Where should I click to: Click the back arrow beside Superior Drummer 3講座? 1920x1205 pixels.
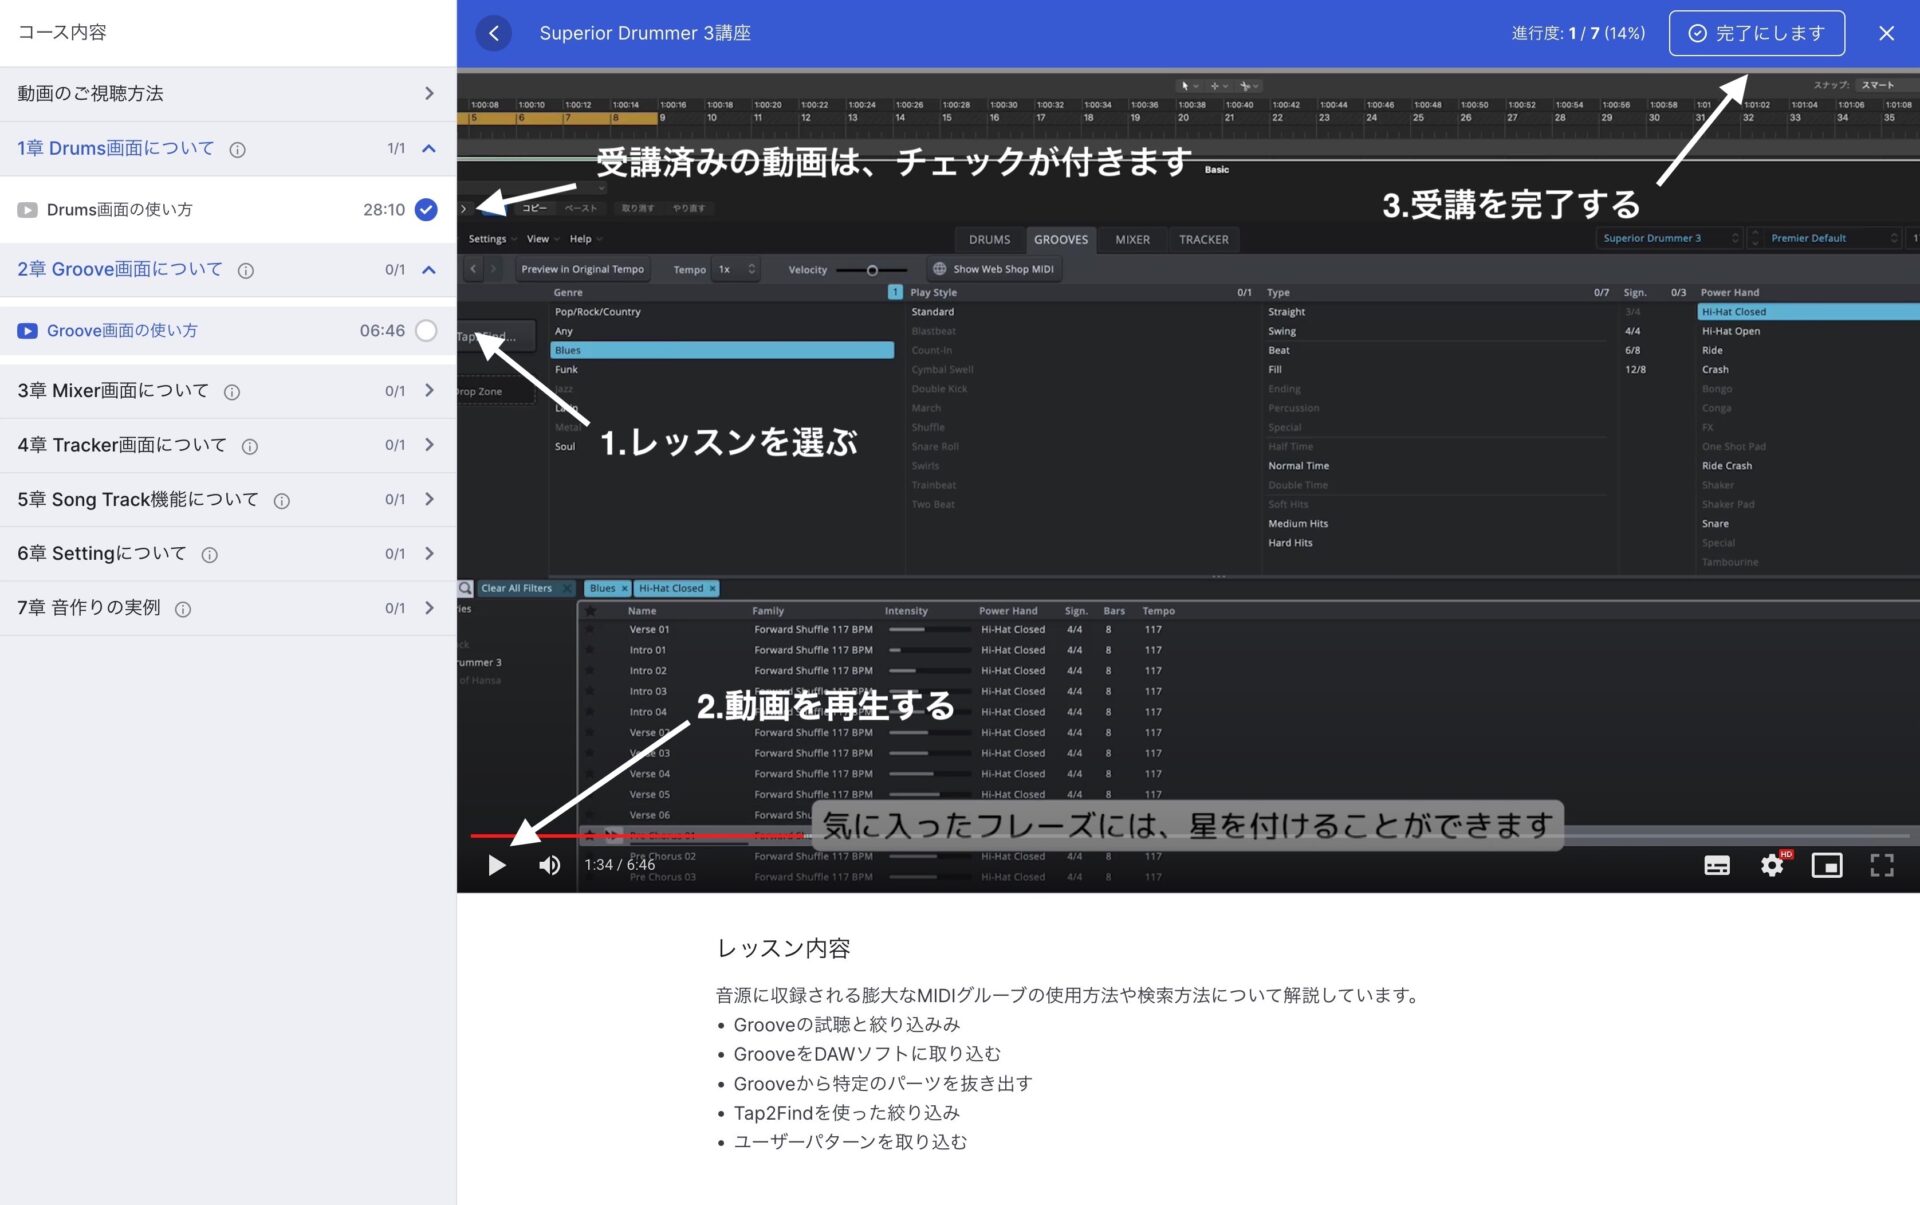(x=493, y=33)
